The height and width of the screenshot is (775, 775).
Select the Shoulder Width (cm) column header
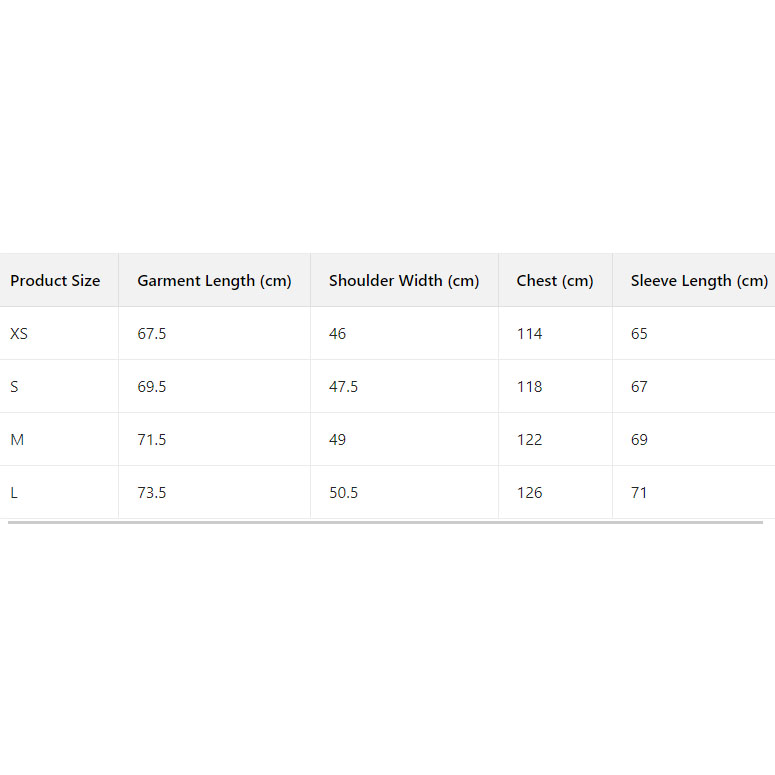[x=404, y=281]
